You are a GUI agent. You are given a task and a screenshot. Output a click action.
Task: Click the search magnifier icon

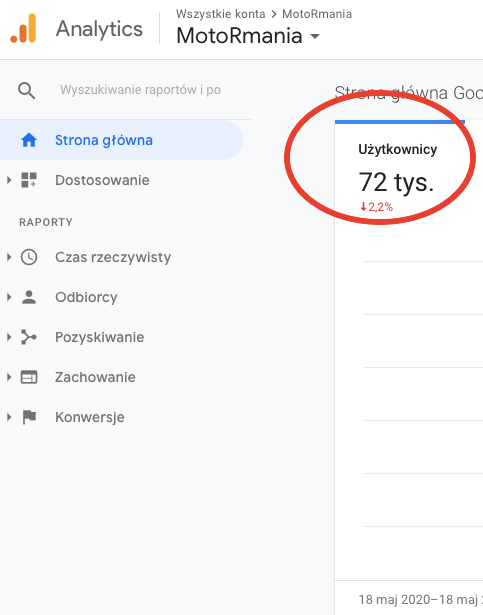coord(26,91)
